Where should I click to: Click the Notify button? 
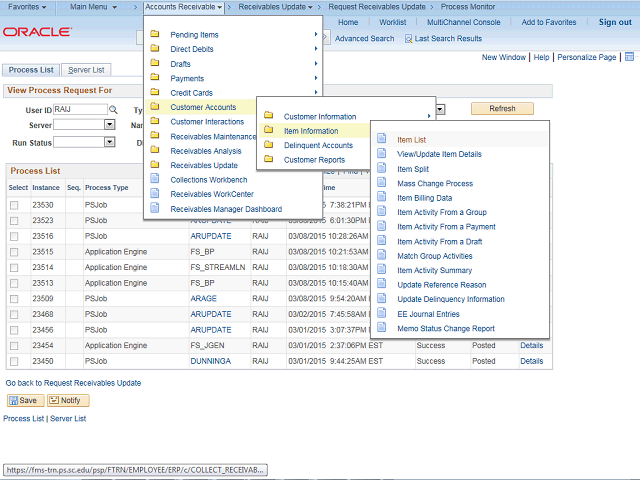68,400
